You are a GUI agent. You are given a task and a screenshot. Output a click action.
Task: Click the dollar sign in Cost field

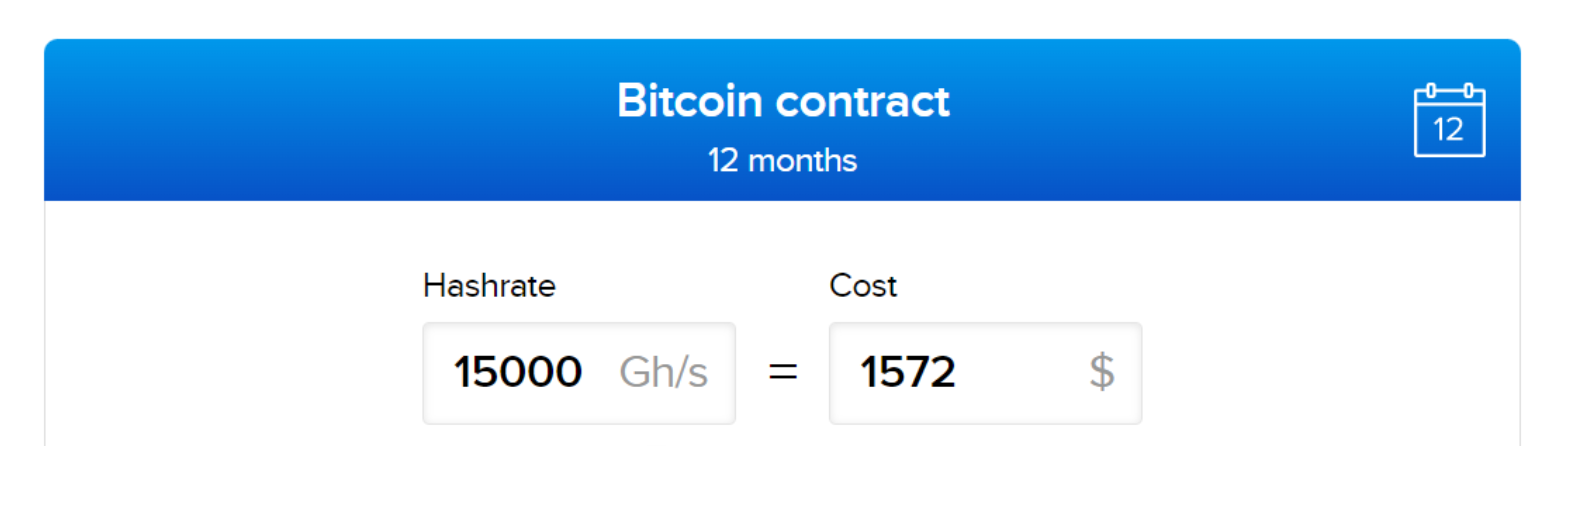(x=1101, y=372)
